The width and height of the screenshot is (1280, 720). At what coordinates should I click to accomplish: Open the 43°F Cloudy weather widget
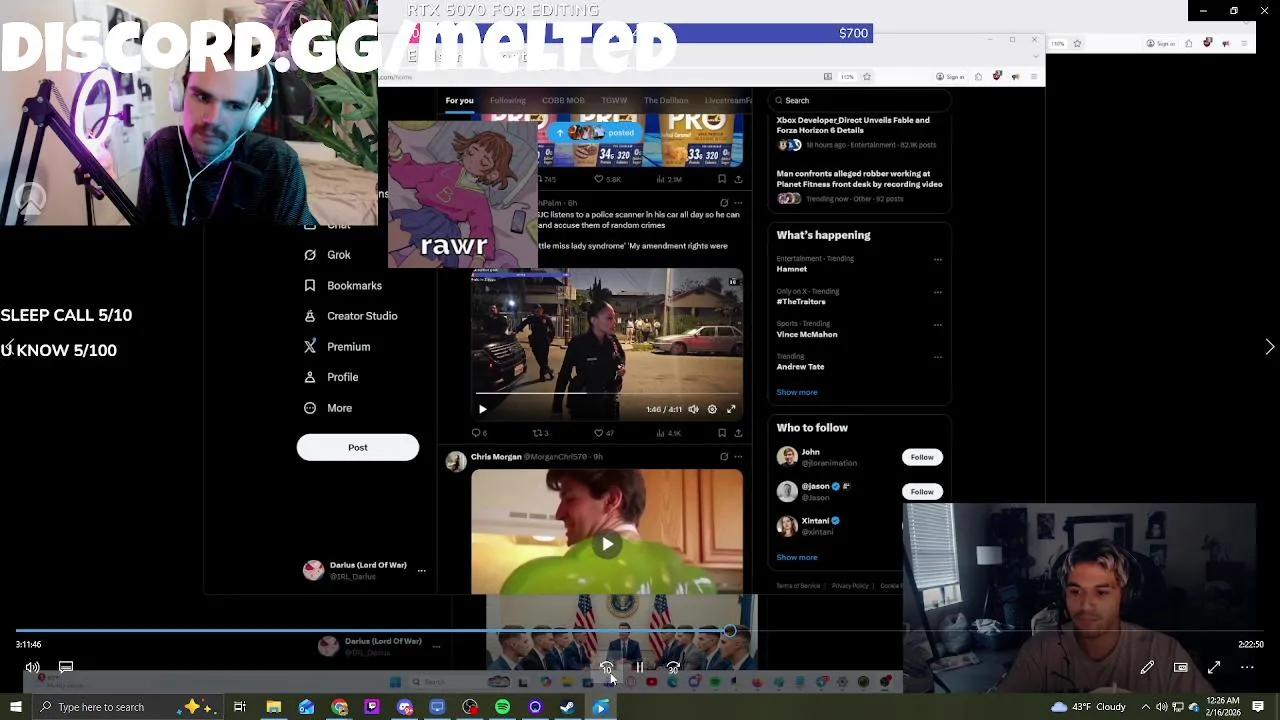[x=1090, y=707]
